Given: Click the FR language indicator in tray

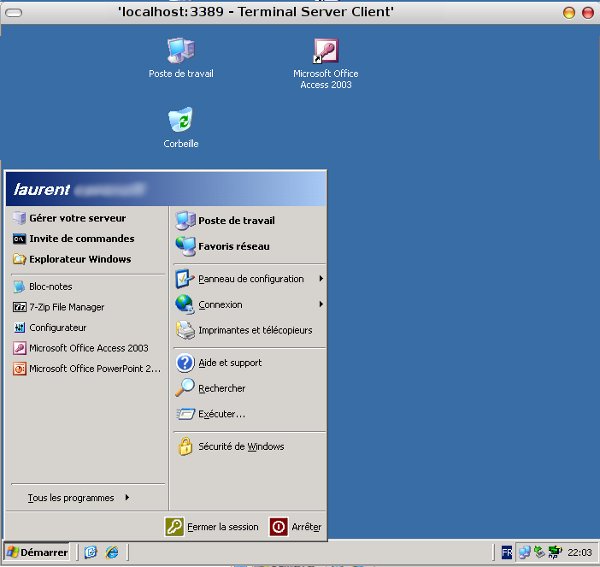Looking at the screenshot, I should [507, 552].
